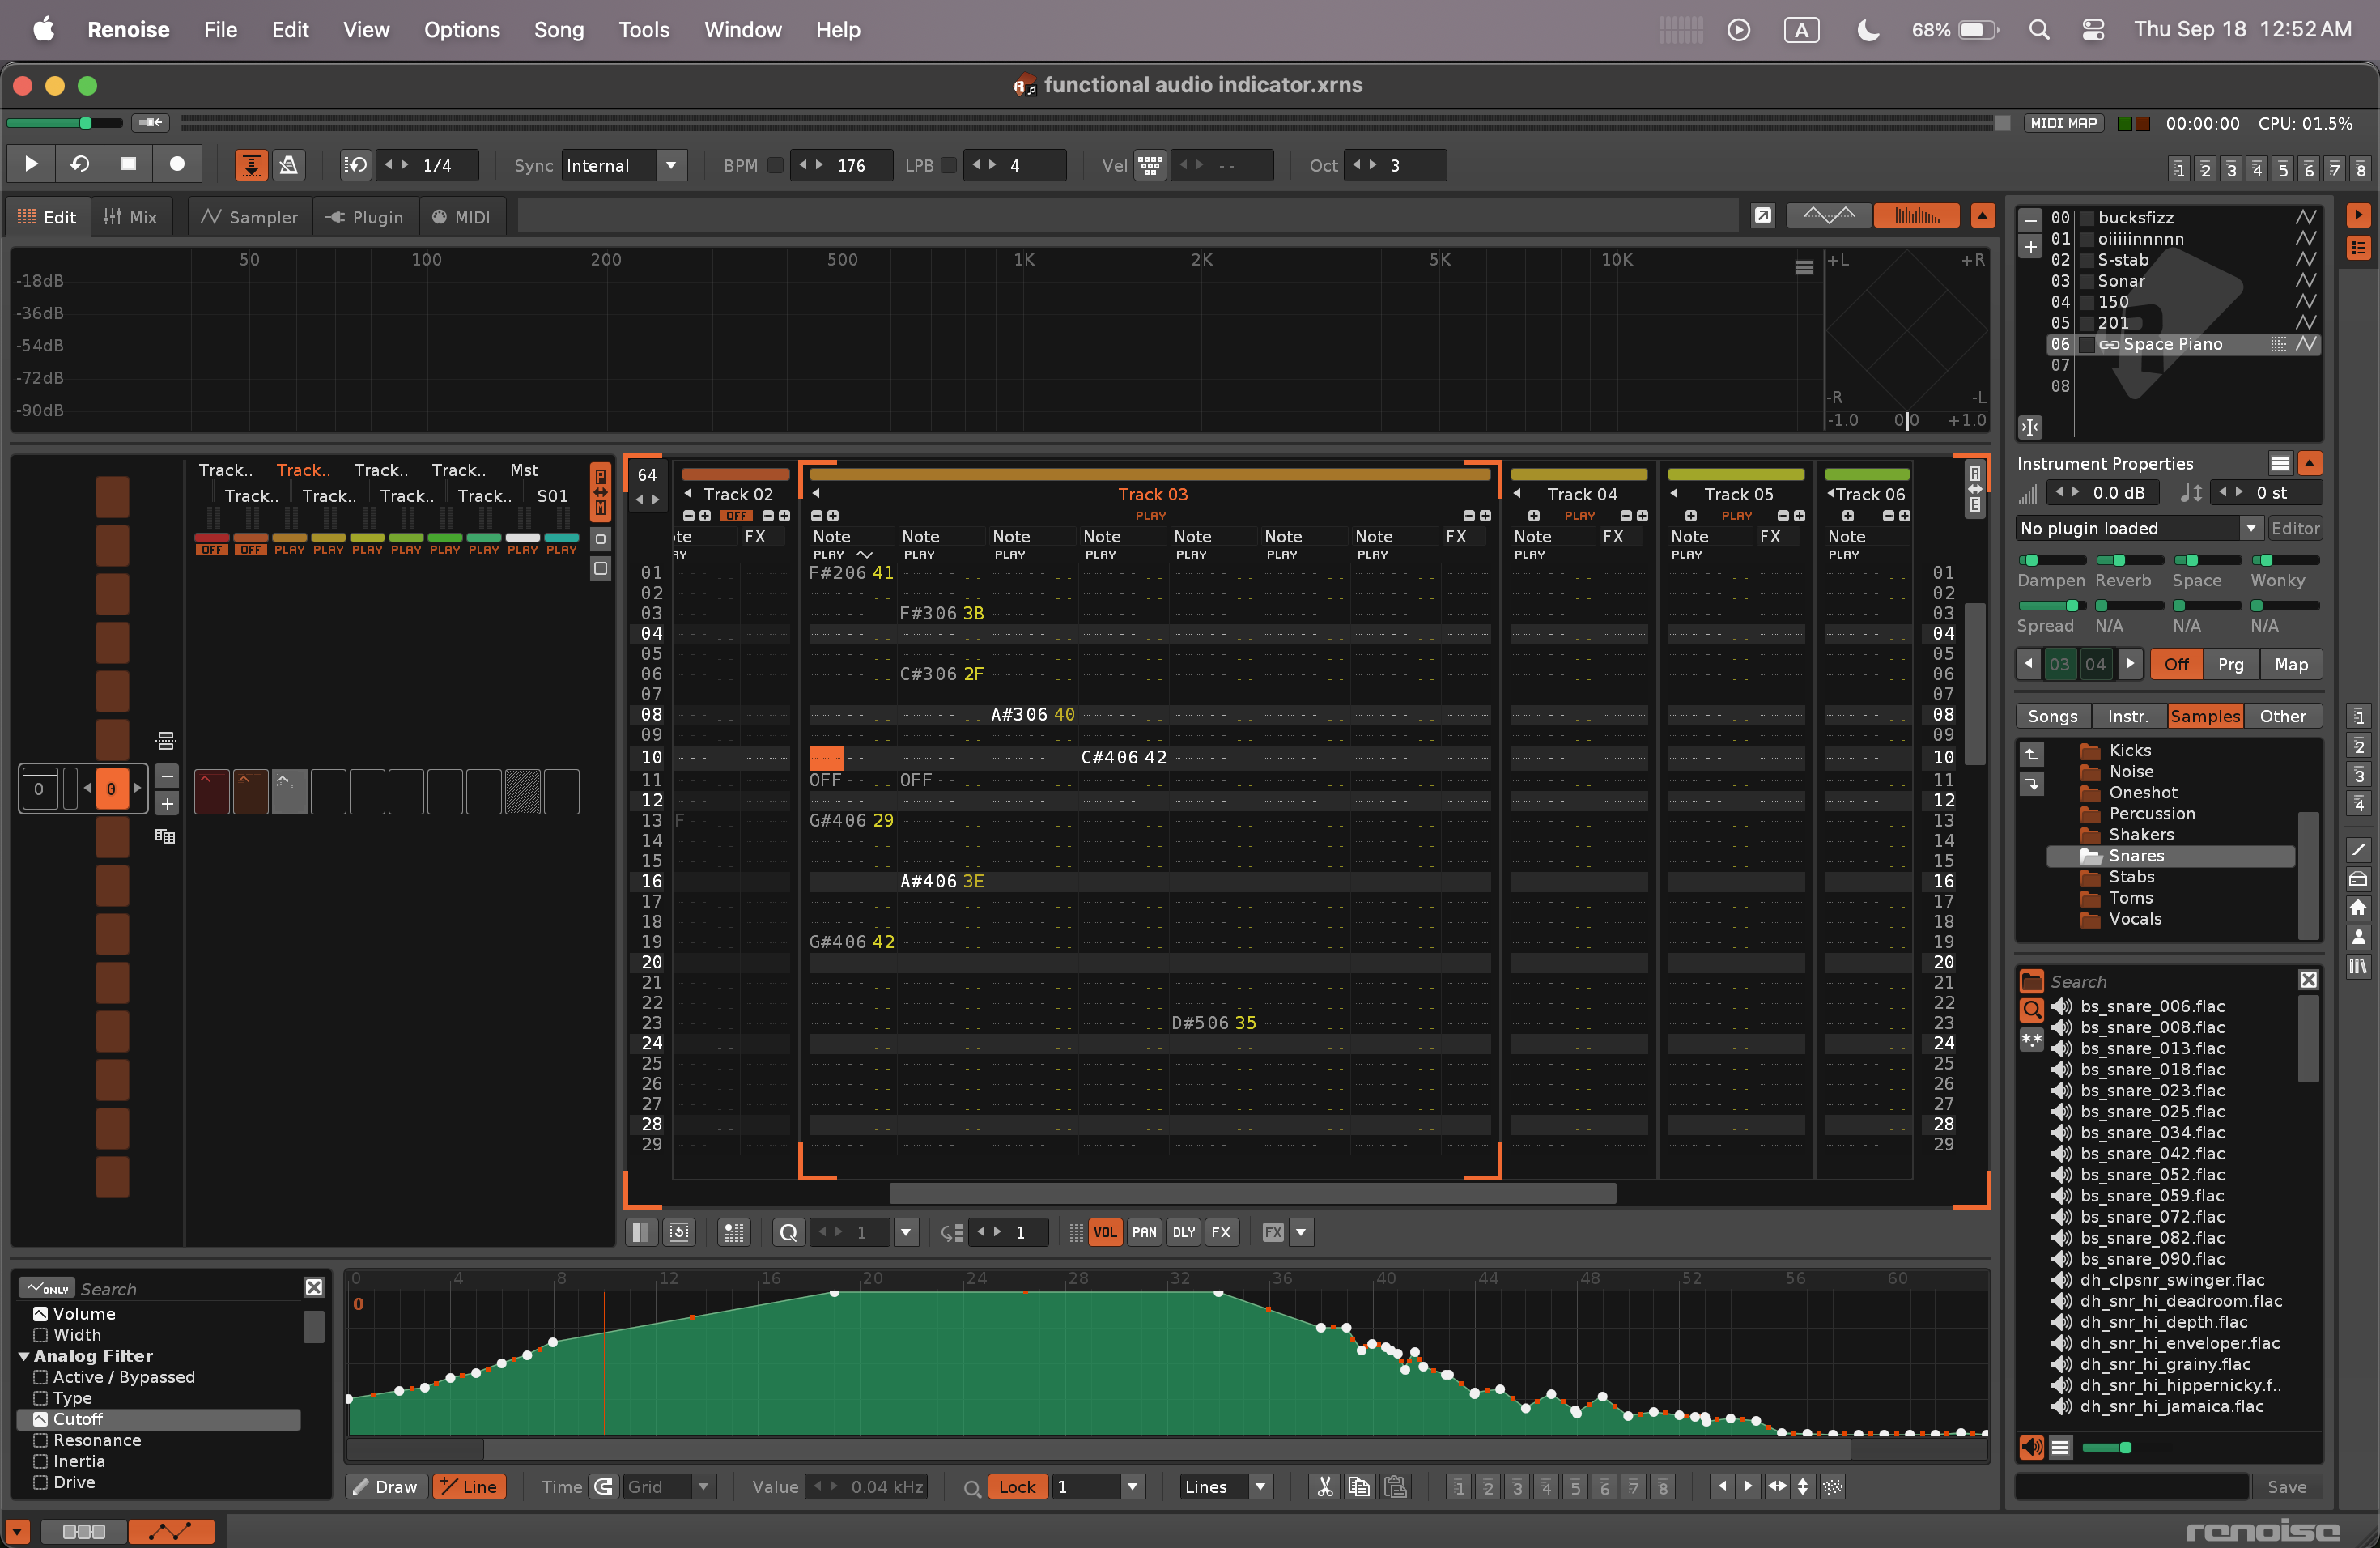Viewport: 2380px width, 1548px height.
Task: Collapse the Analog Filter tree group
Action: (24, 1356)
